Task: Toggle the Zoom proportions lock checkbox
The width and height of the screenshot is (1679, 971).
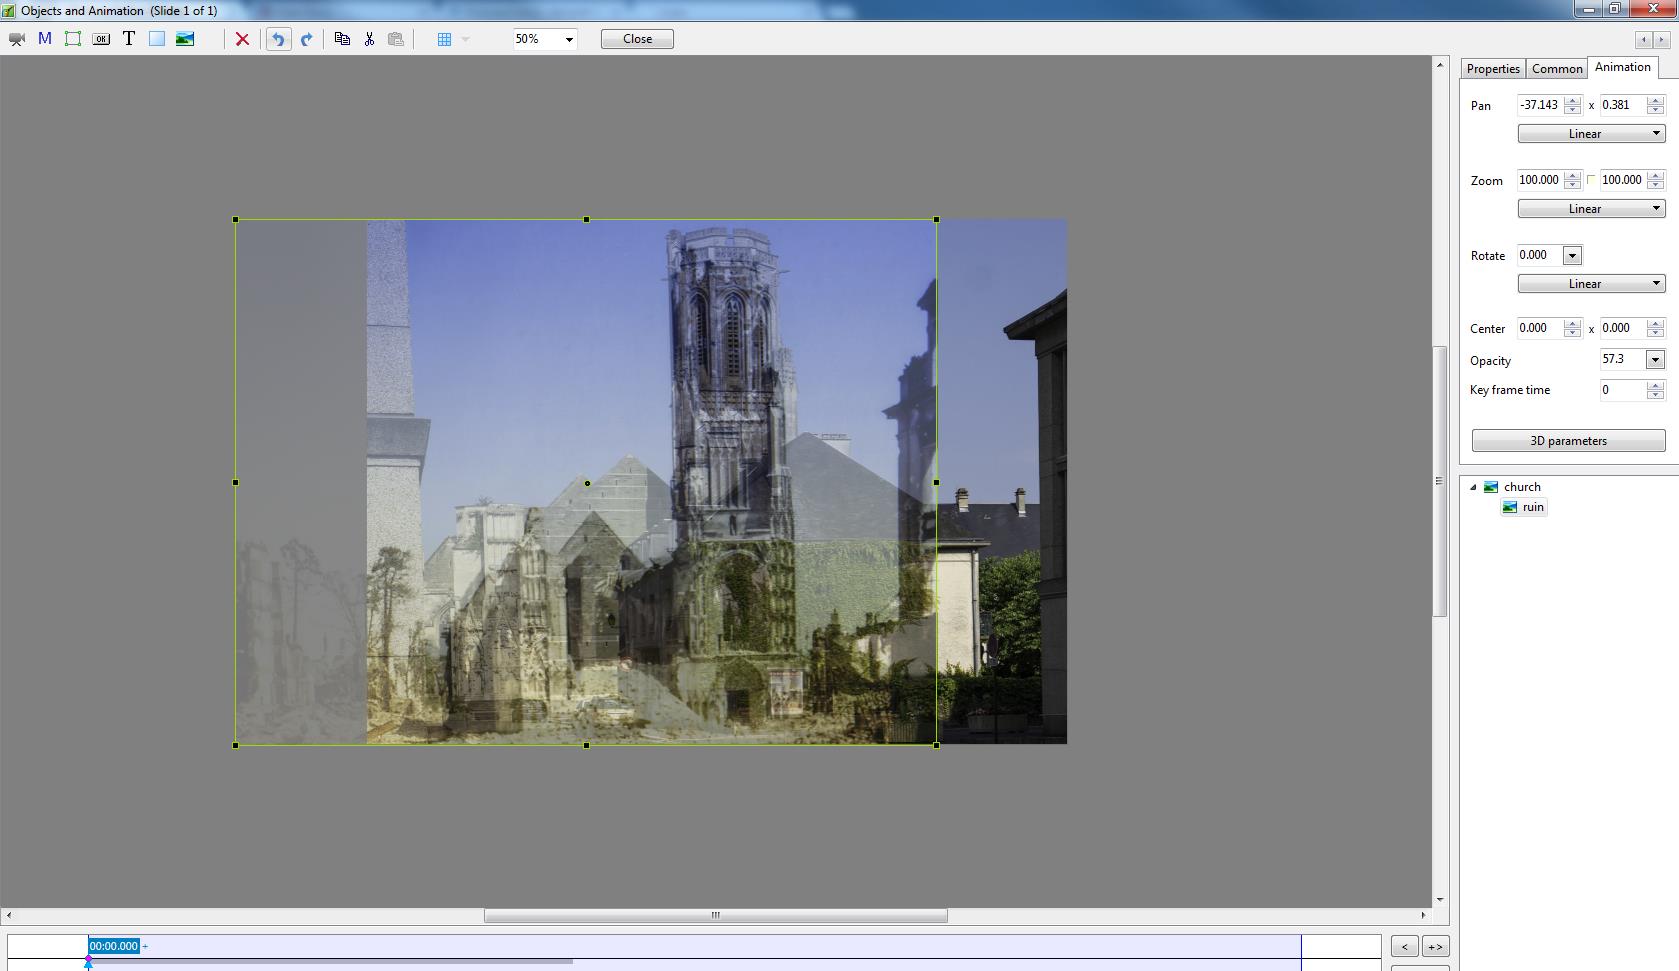Action: point(1591,180)
